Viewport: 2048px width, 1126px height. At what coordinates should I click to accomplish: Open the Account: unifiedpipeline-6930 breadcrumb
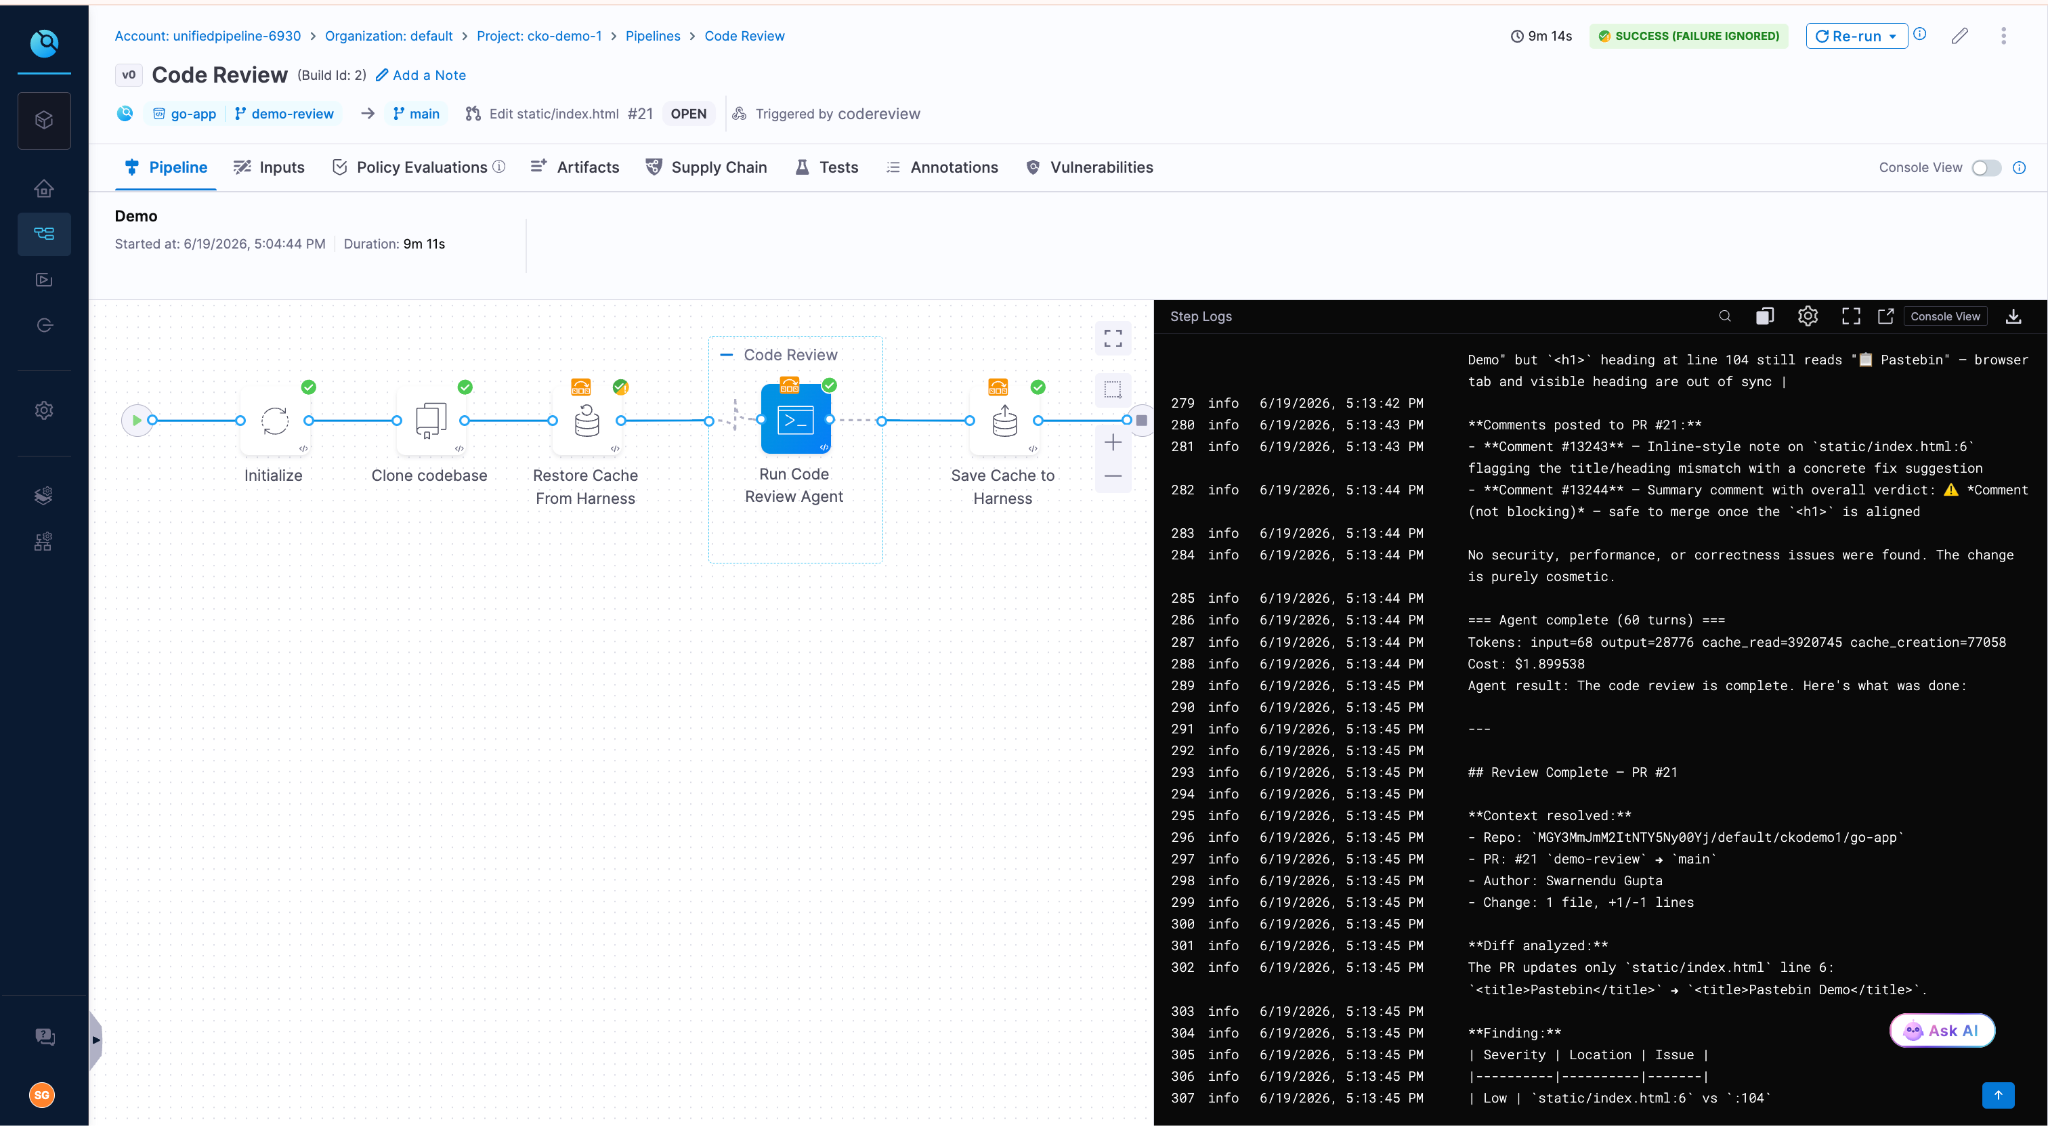[208, 36]
